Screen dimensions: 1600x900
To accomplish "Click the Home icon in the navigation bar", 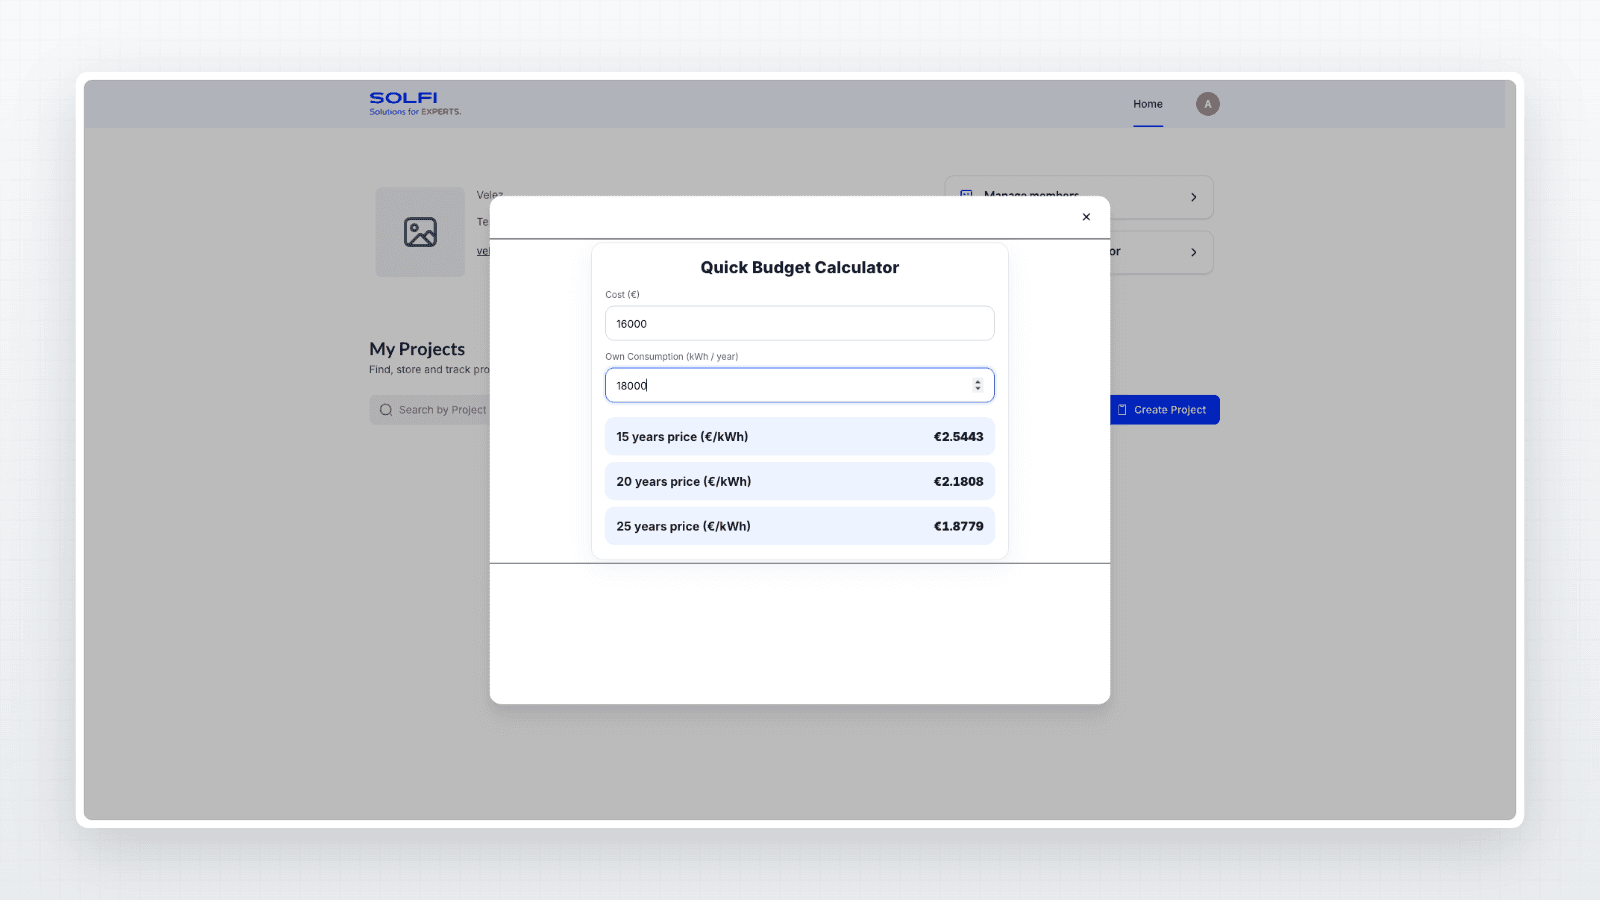I will (x=1147, y=103).
